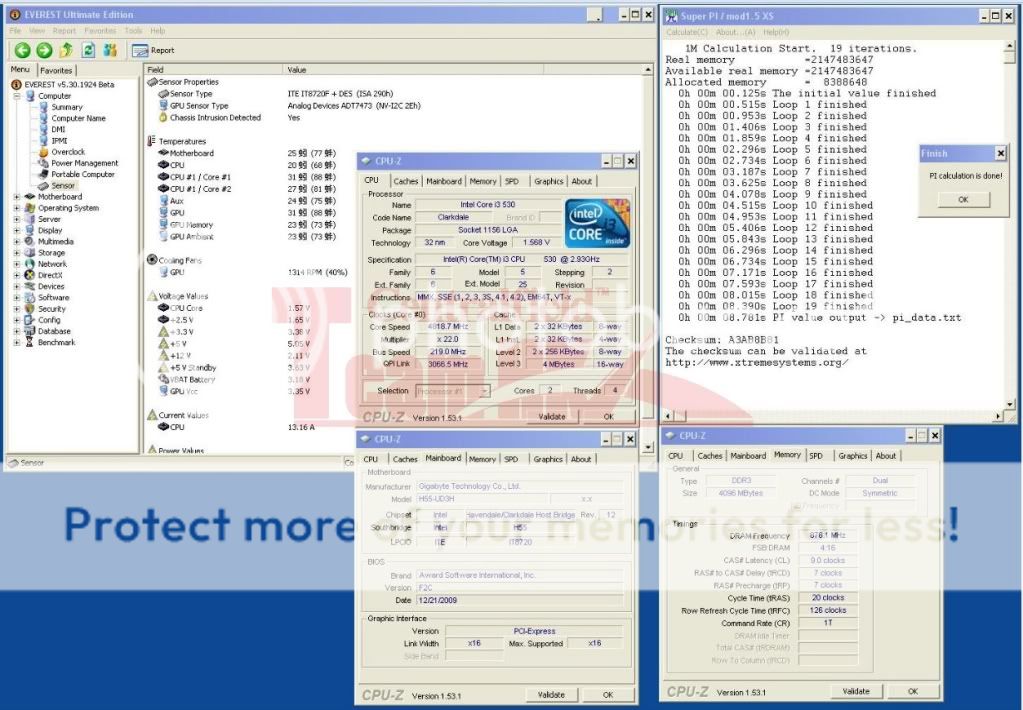The image size is (1023, 710).
Task: Click the Super PI horizontal scrollbar left arrow
Action: point(667,415)
